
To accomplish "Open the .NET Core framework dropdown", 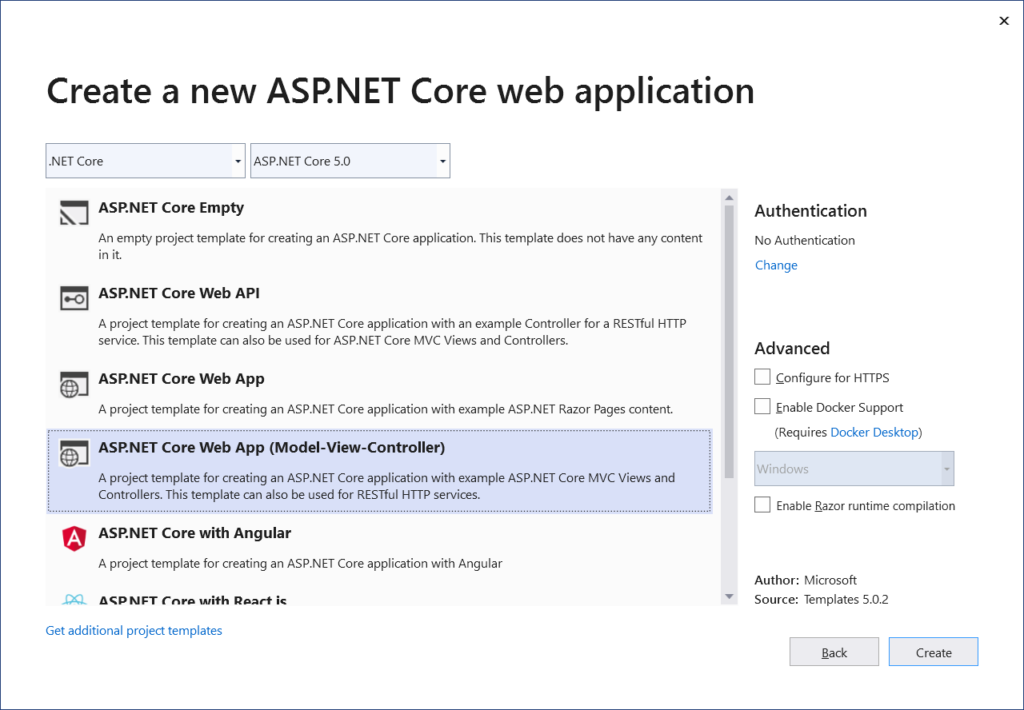I will tap(145, 161).
